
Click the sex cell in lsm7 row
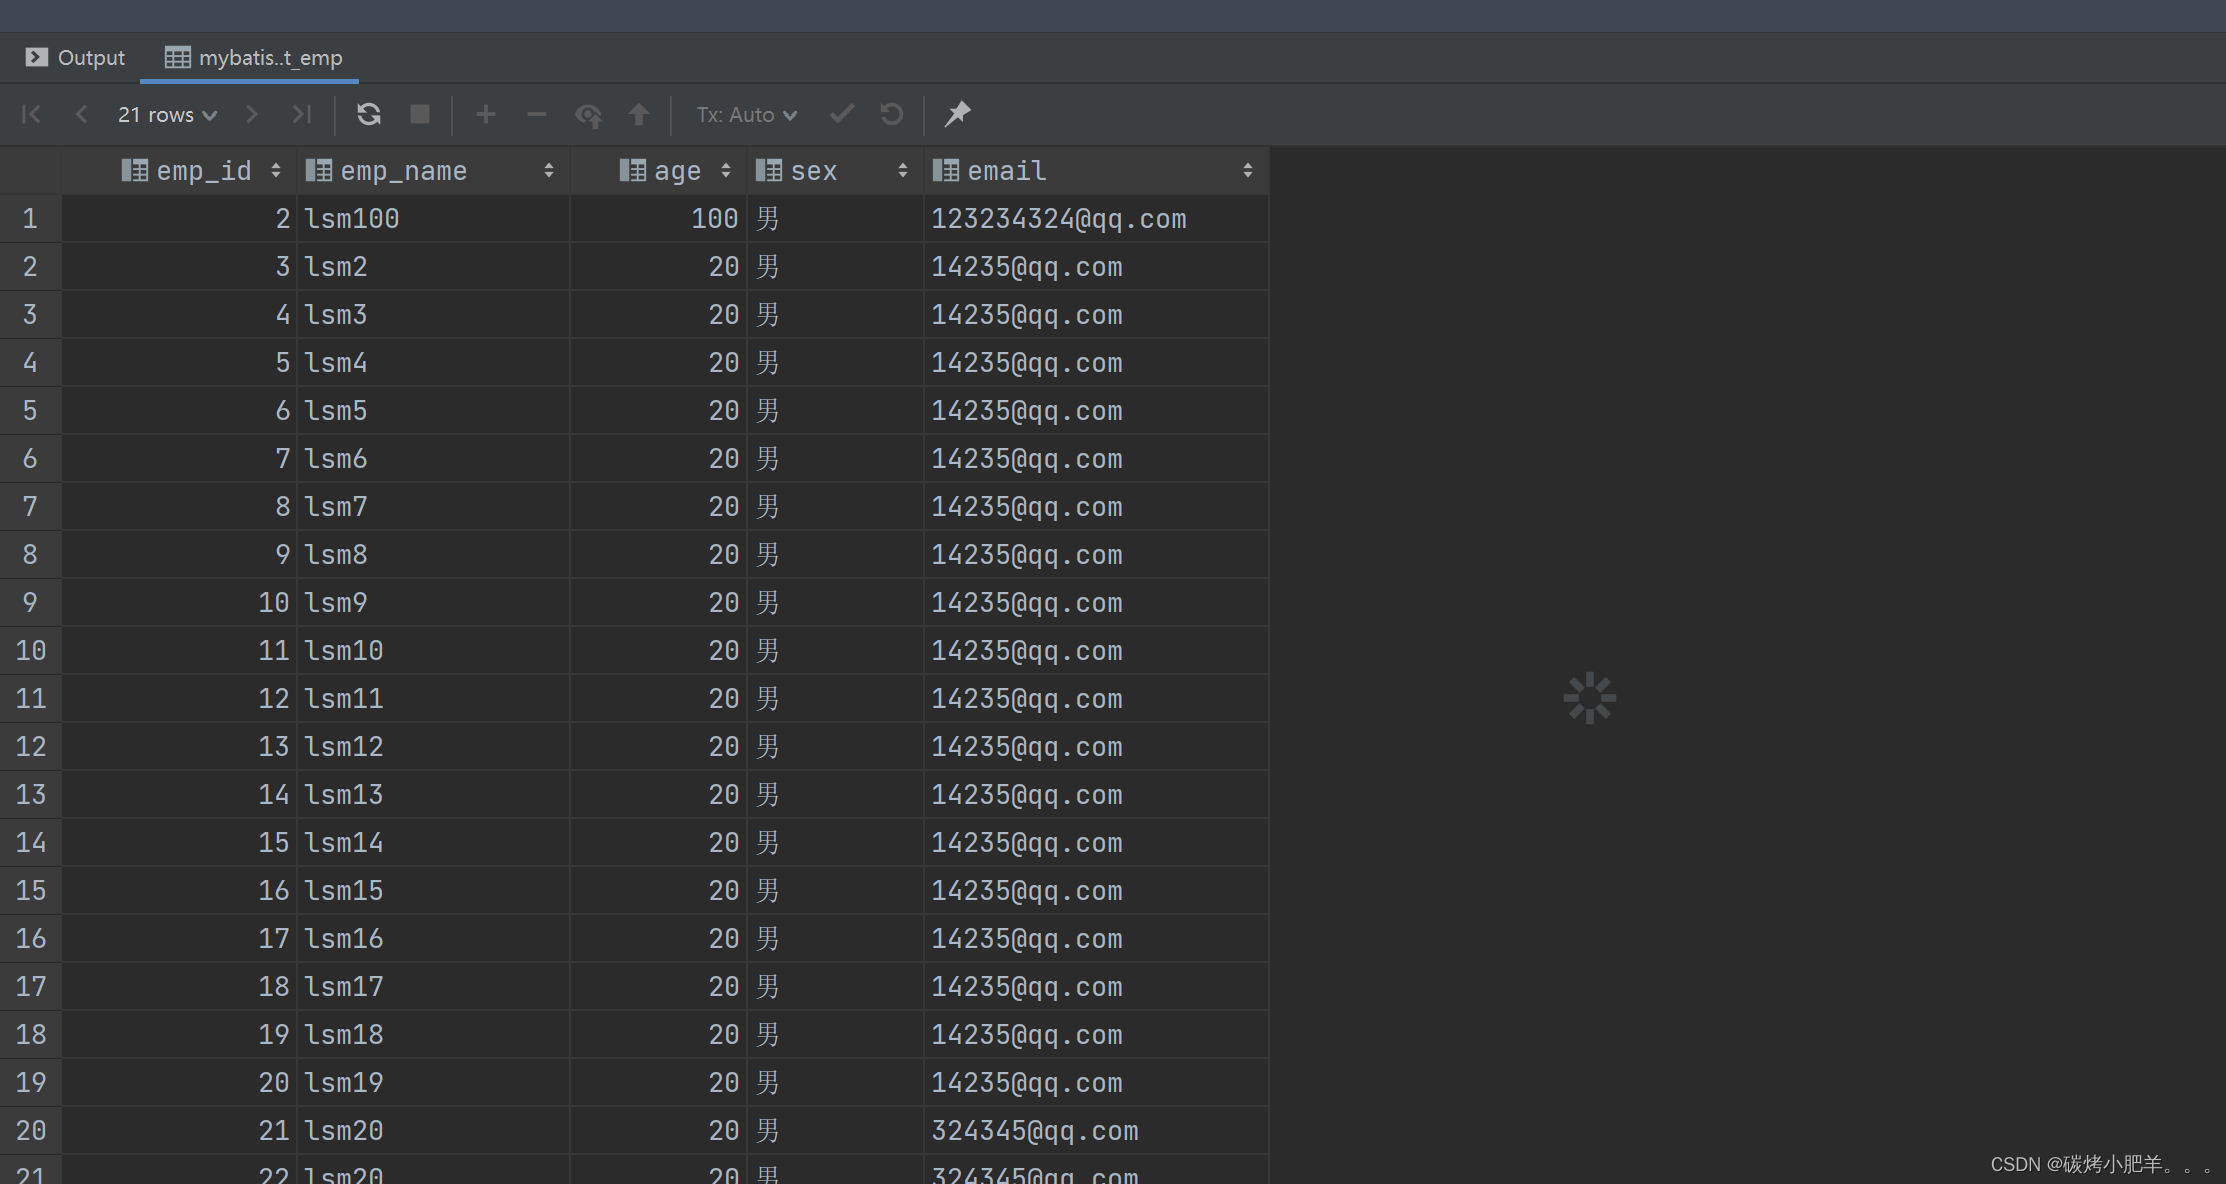click(x=836, y=507)
